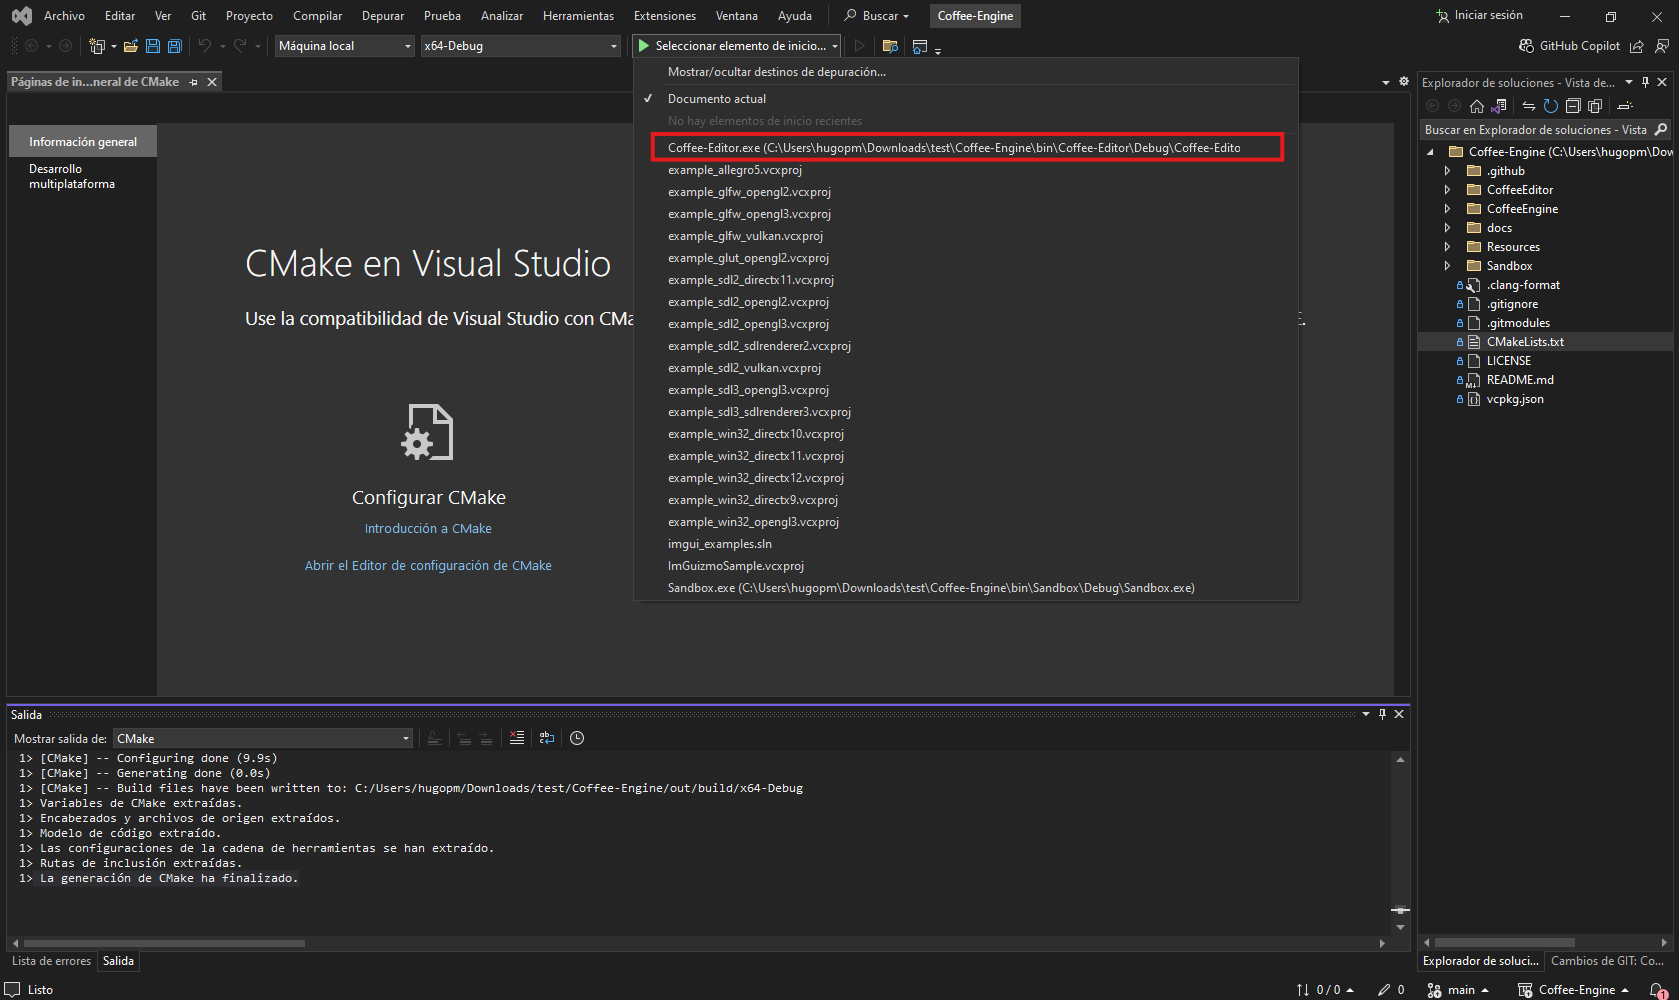1679x1000 pixels.
Task: Open the Introducción a CMake link
Action: (x=428, y=529)
